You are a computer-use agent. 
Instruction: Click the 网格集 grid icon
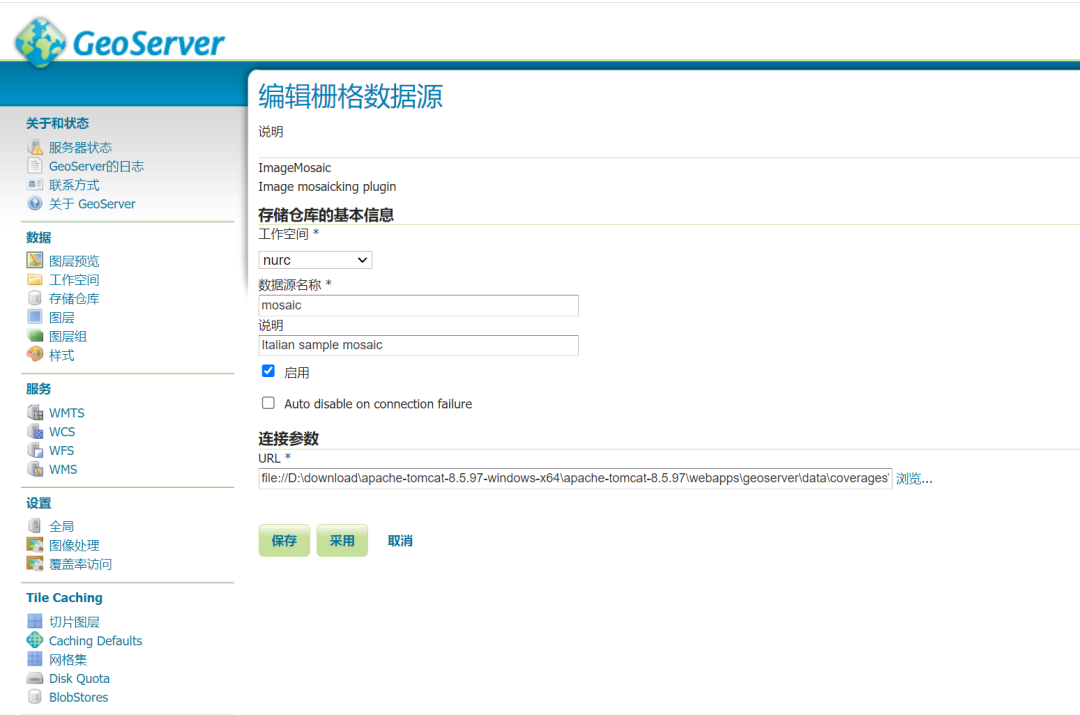[35, 659]
